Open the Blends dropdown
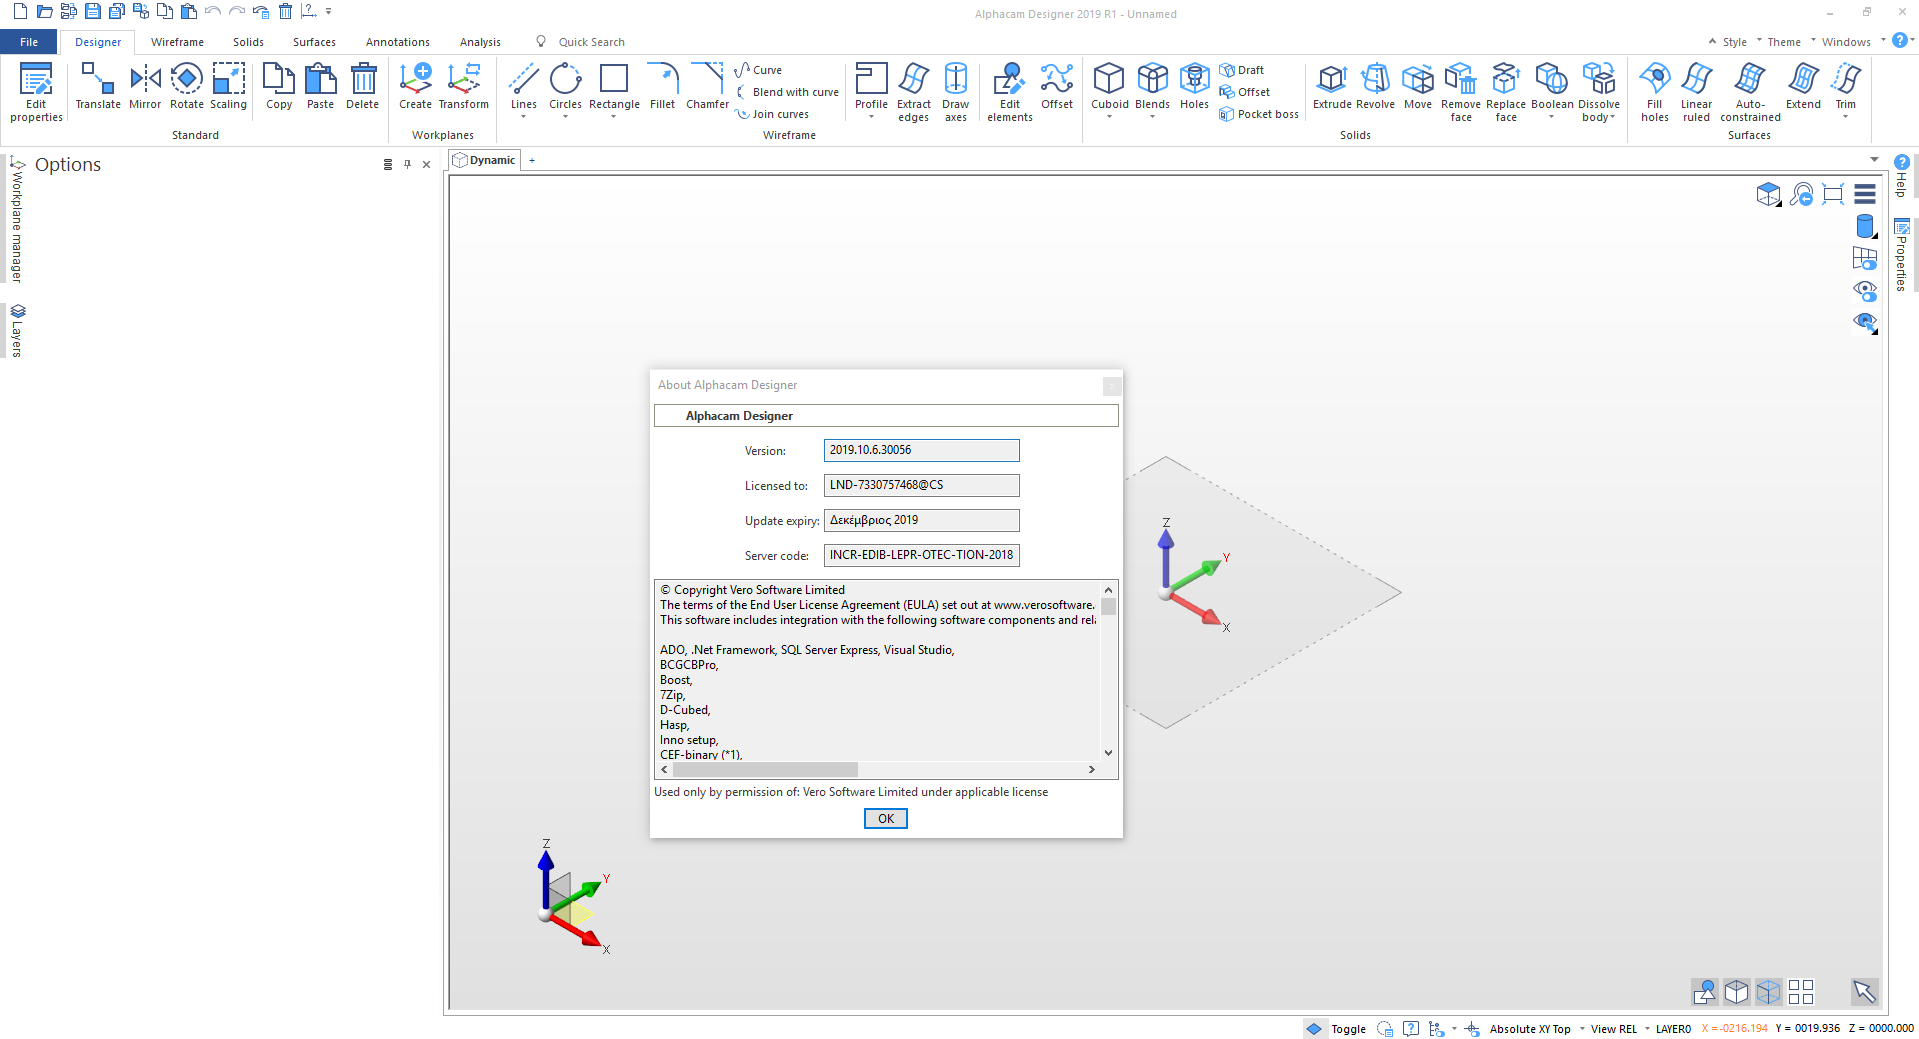The height and width of the screenshot is (1039, 1919). (1152, 117)
